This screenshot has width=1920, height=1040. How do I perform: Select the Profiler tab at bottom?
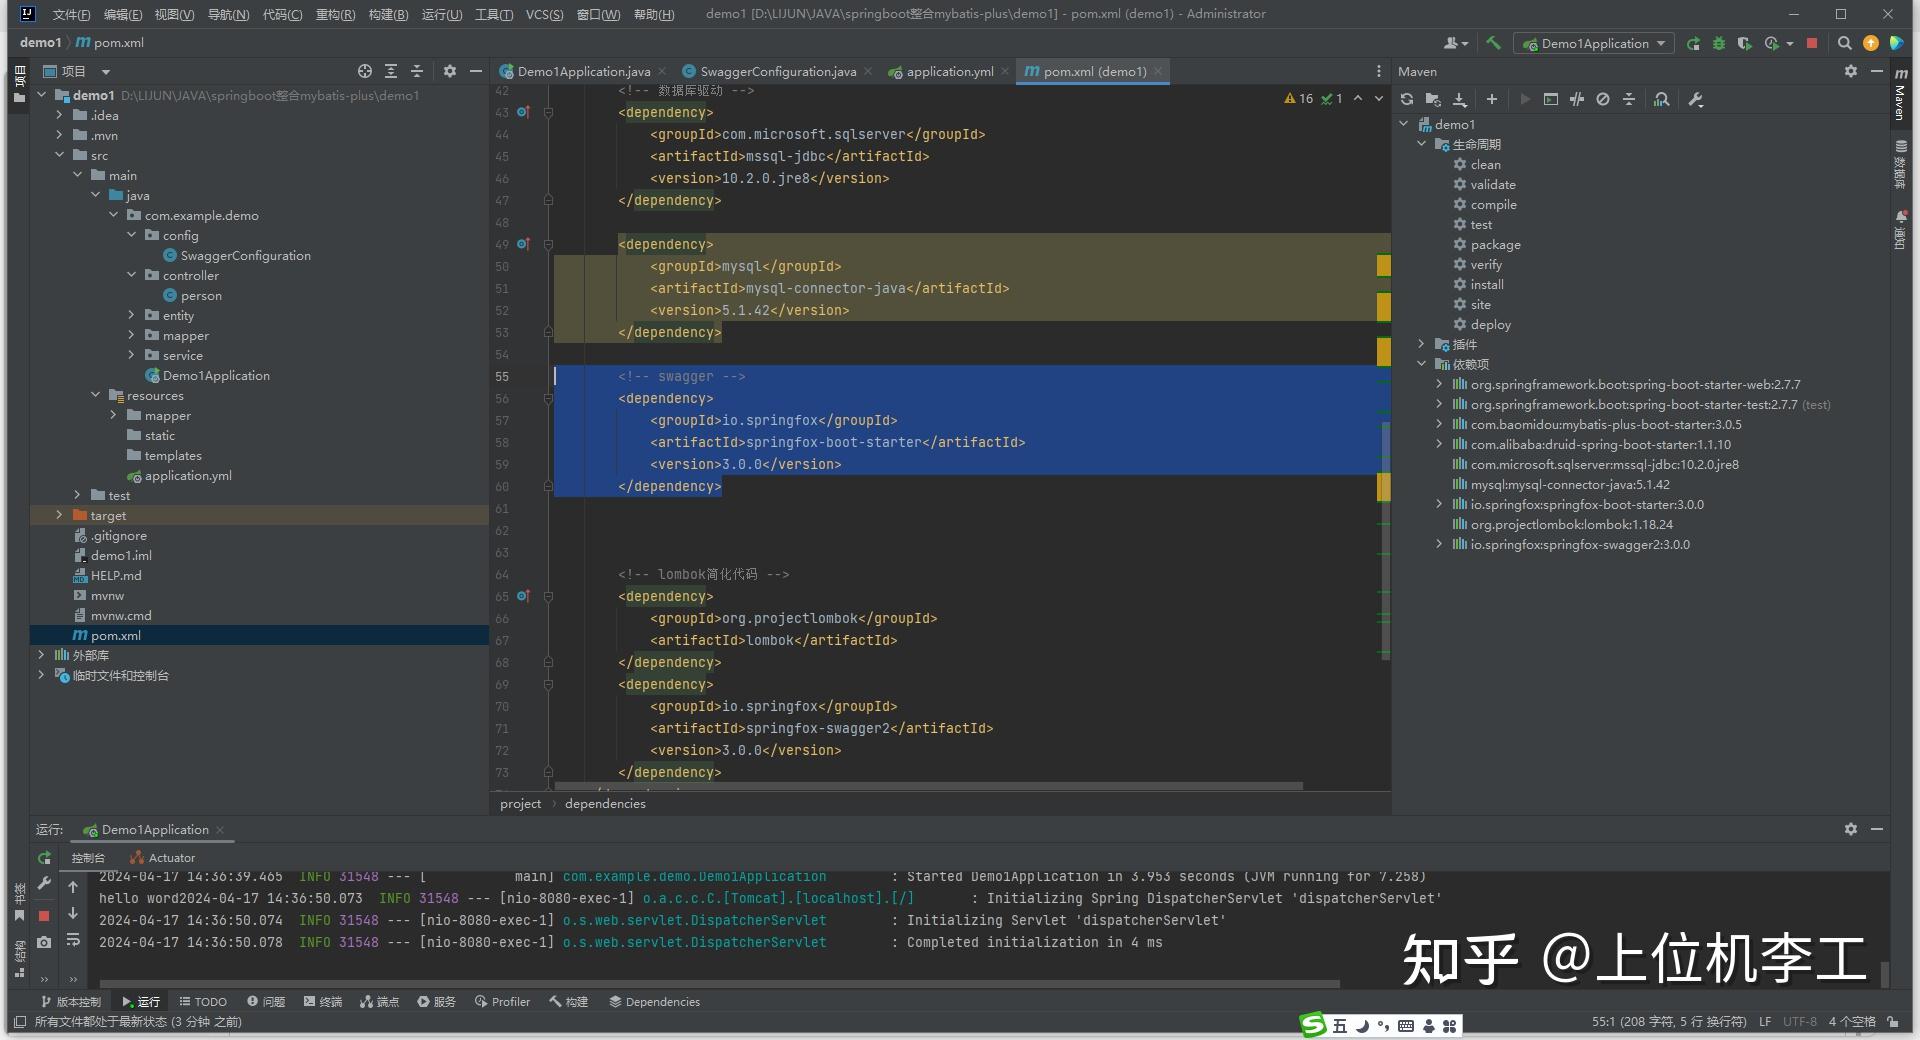(x=502, y=1001)
